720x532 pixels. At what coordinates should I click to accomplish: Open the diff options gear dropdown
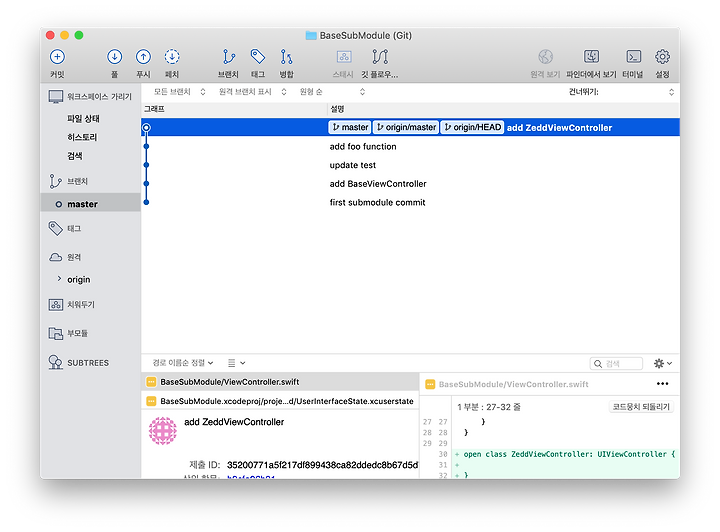coord(663,364)
